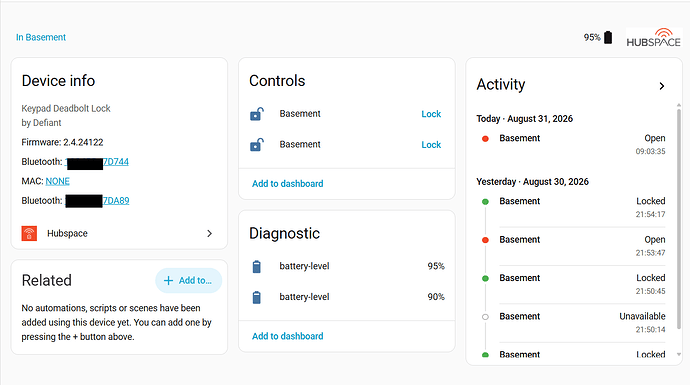690x385 pixels.
Task: Expand the Activity panel with its chevron
Action: (x=661, y=86)
